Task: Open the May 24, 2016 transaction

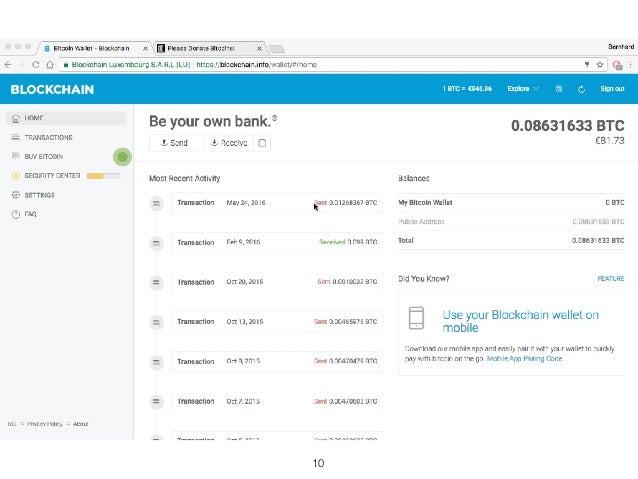Action: (x=277, y=203)
